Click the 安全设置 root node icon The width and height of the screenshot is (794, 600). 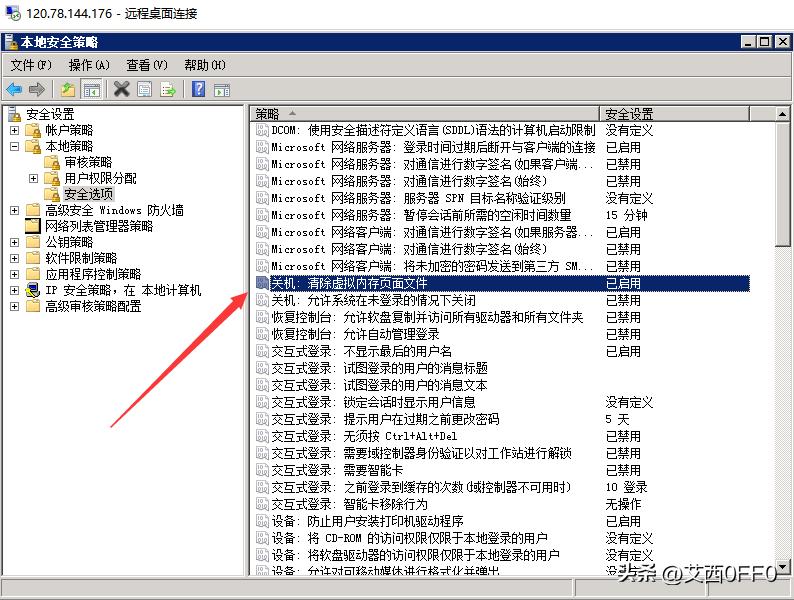[15, 114]
